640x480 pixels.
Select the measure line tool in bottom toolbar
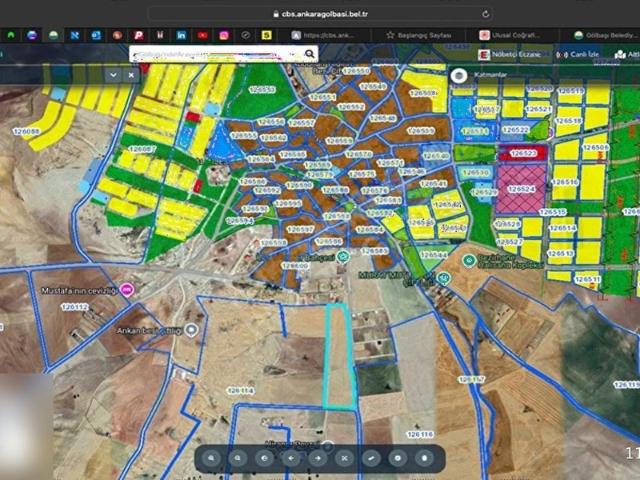(371, 458)
